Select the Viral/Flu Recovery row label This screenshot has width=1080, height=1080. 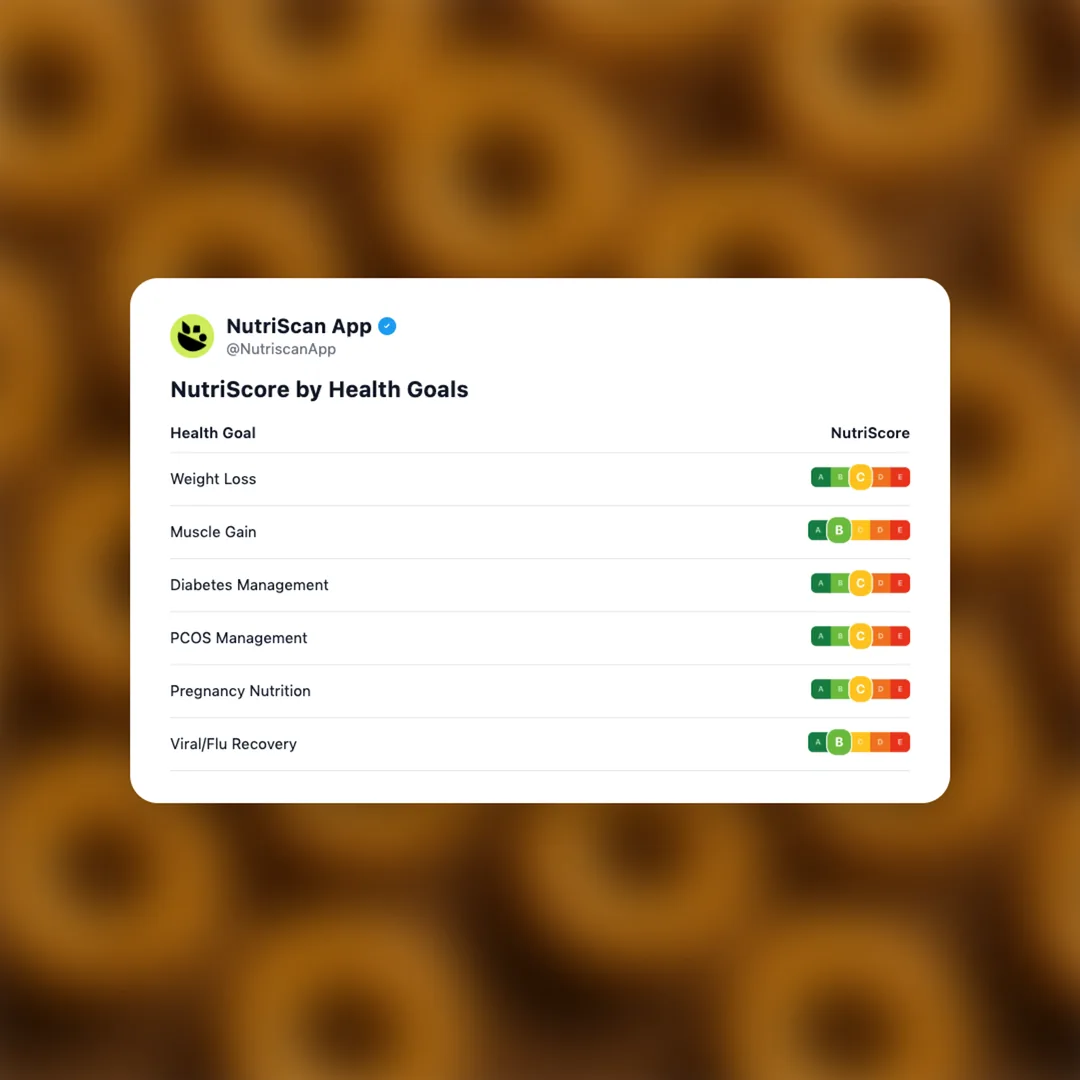click(233, 744)
